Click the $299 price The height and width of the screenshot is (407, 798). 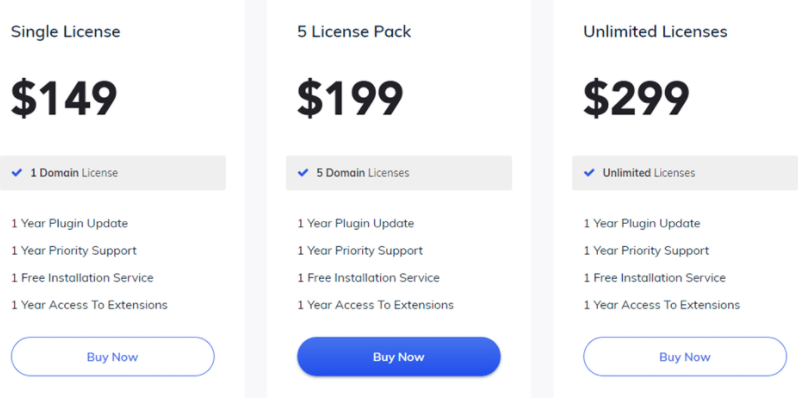click(636, 98)
